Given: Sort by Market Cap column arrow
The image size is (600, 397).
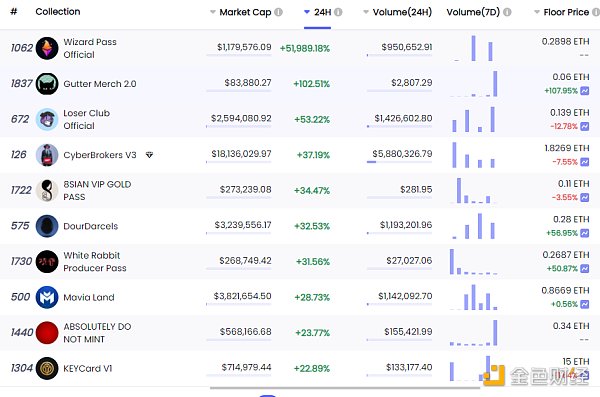Looking at the screenshot, I should click(x=213, y=12).
